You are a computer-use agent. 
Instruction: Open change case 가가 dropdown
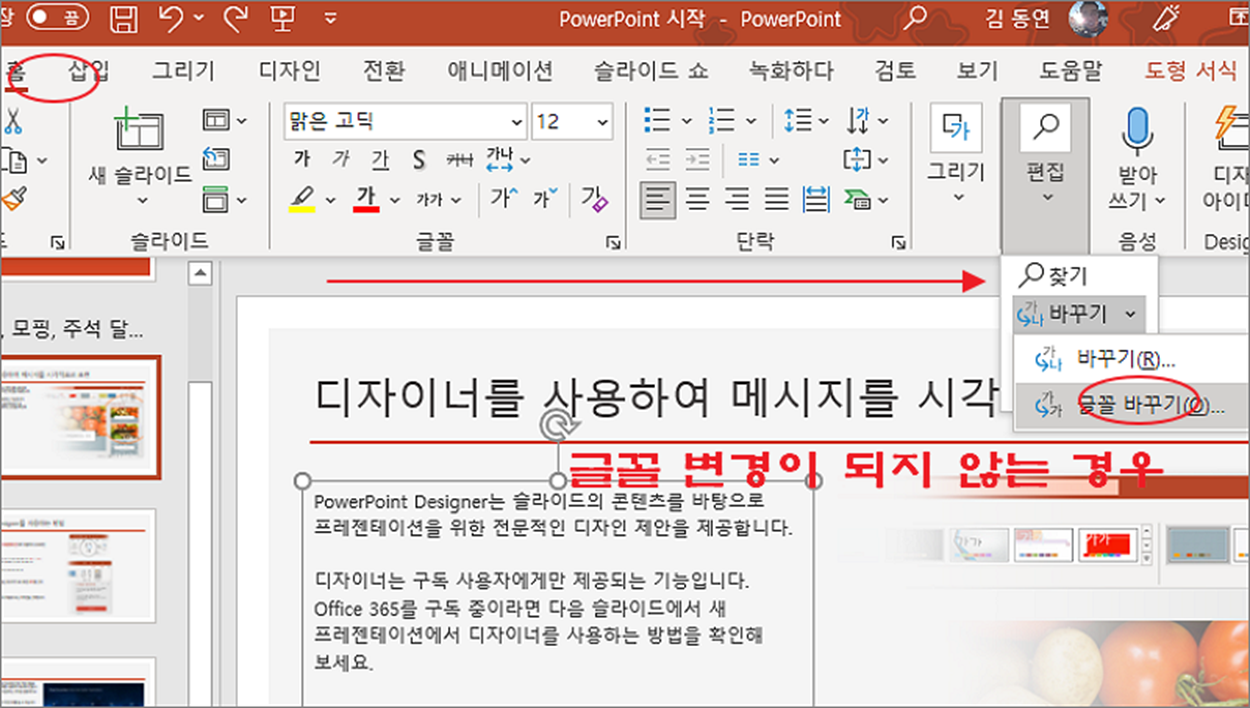tap(438, 199)
